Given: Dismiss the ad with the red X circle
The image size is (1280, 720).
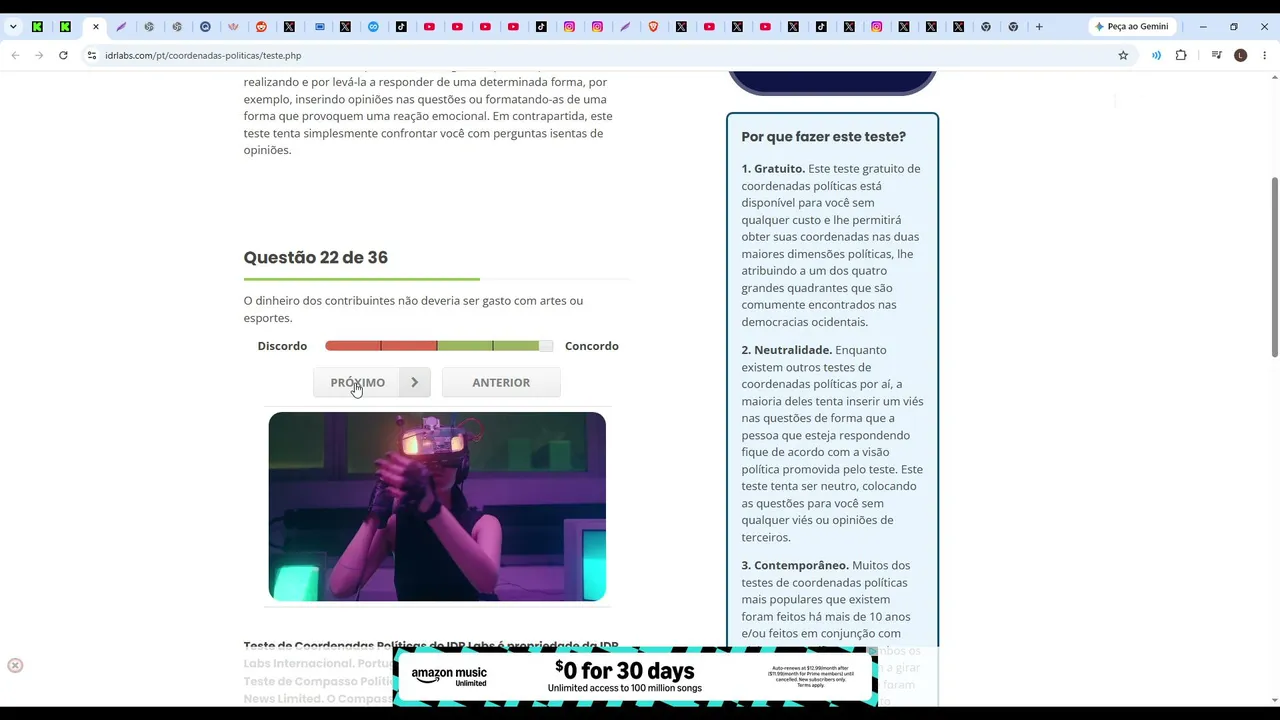Looking at the screenshot, I should [15, 666].
